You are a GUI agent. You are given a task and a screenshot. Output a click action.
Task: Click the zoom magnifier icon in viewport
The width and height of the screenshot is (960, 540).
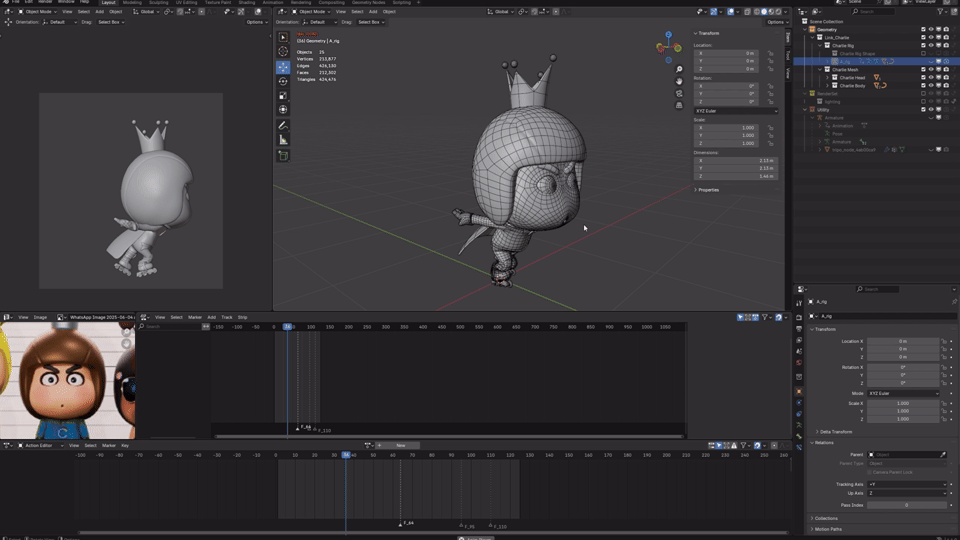coord(679,69)
